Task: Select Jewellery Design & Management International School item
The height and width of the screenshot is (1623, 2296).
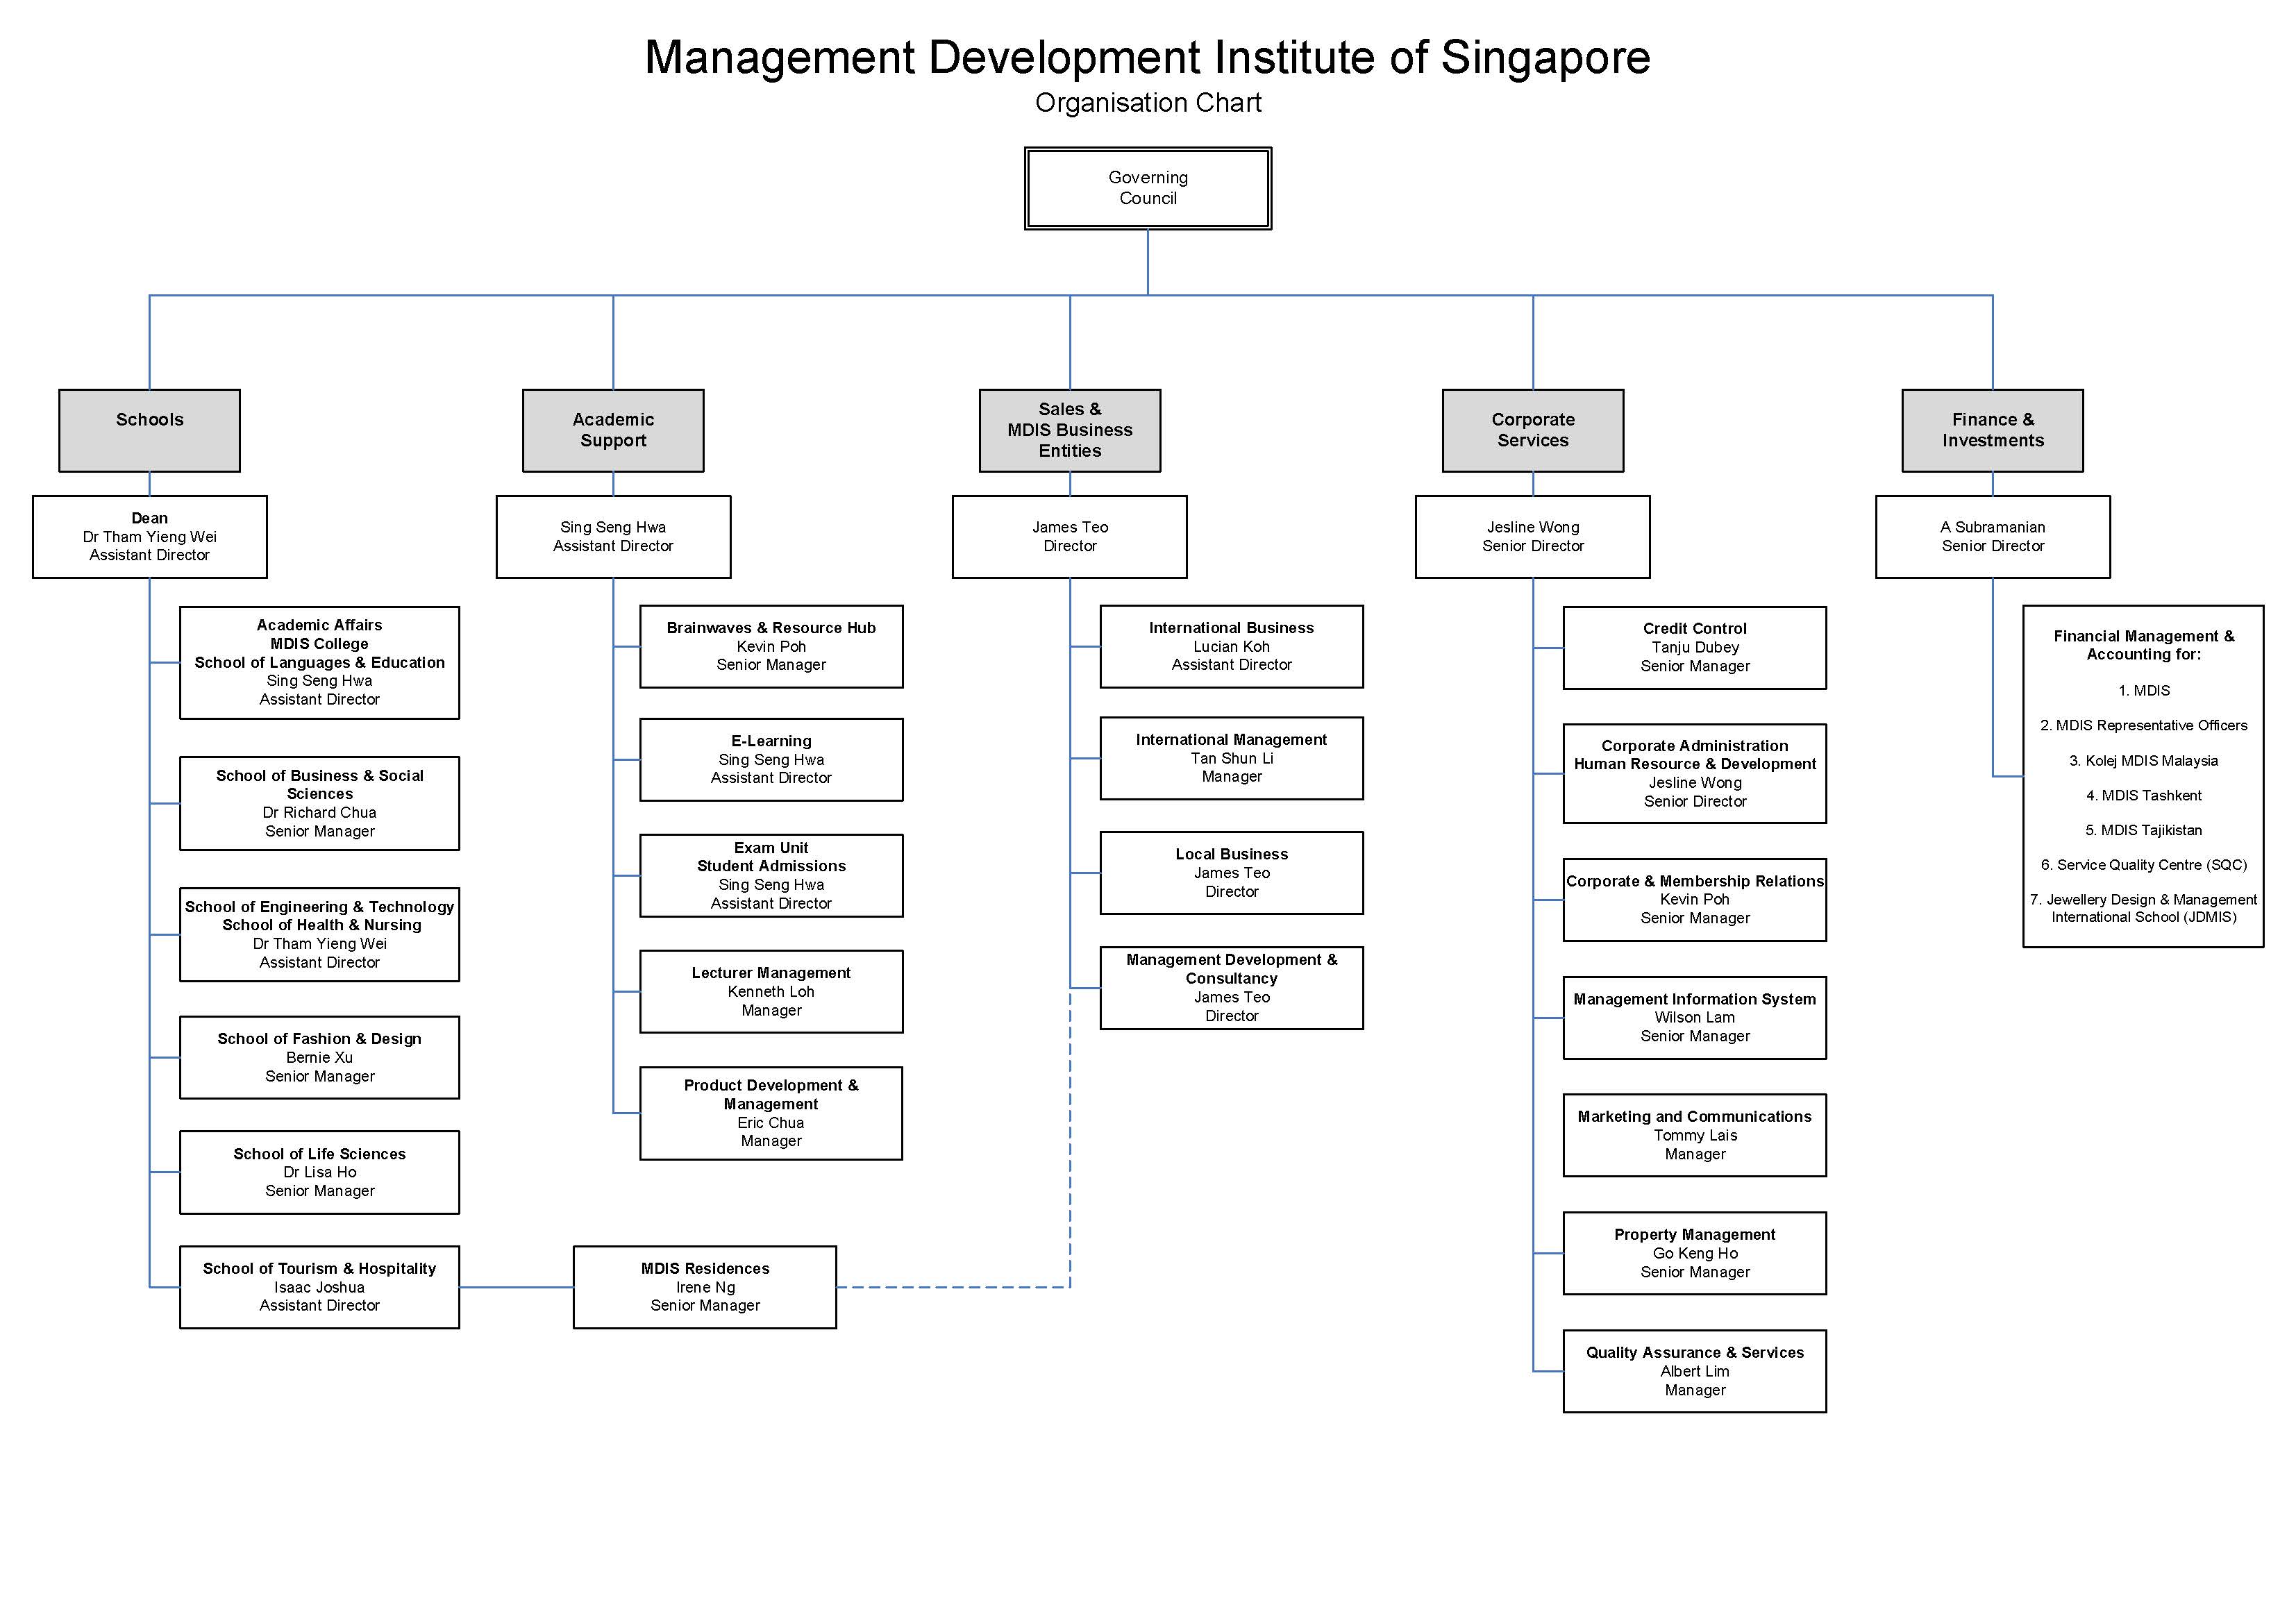Action: point(2143,908)
